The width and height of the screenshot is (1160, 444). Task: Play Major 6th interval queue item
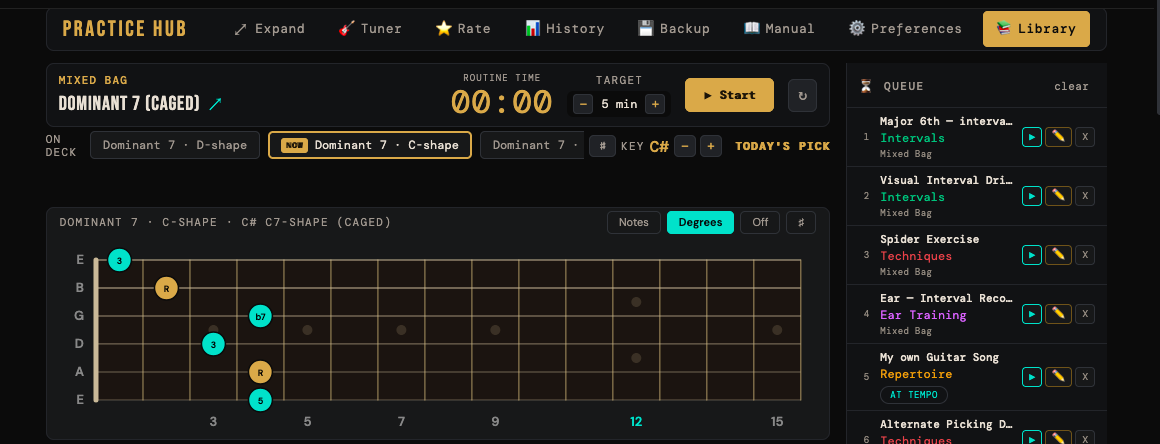[1032, 137]
